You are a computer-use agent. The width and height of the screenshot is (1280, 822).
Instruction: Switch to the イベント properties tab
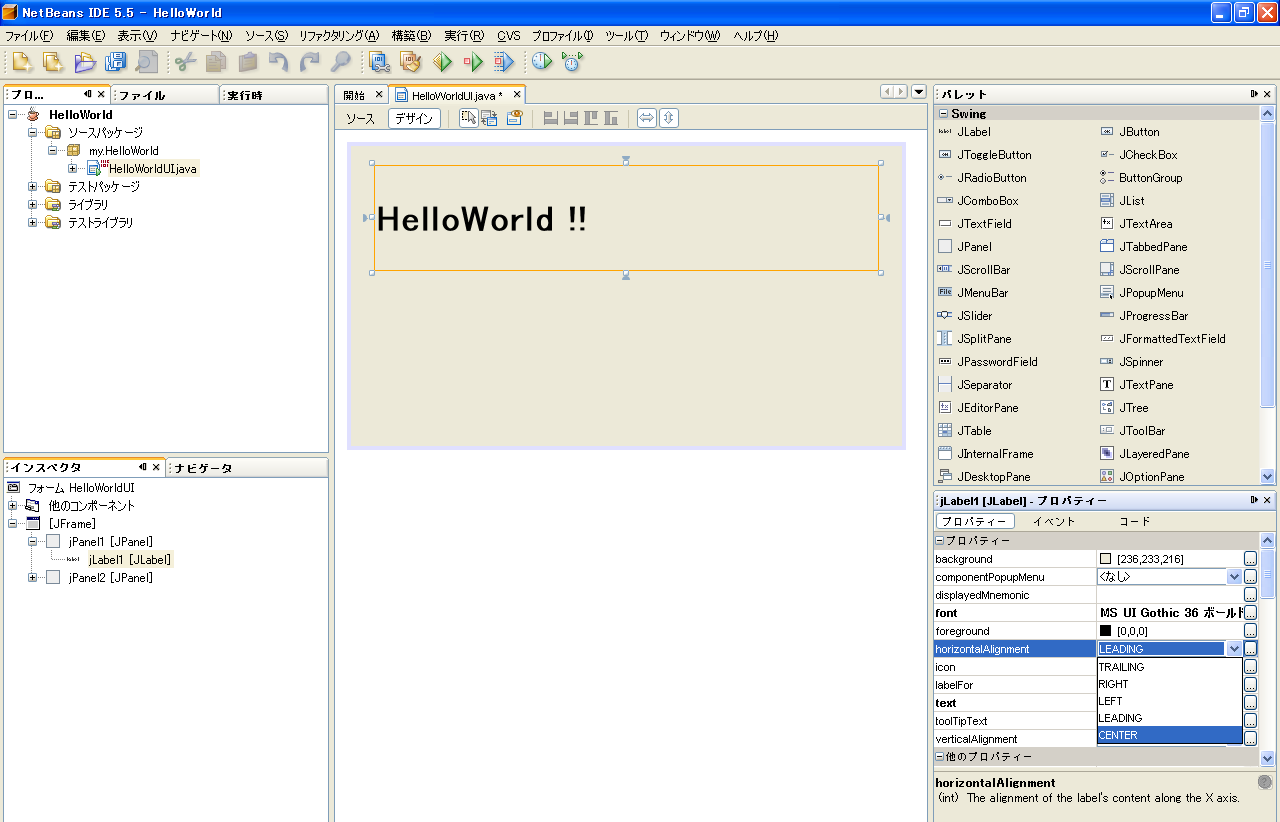(x=1053, y=521)
